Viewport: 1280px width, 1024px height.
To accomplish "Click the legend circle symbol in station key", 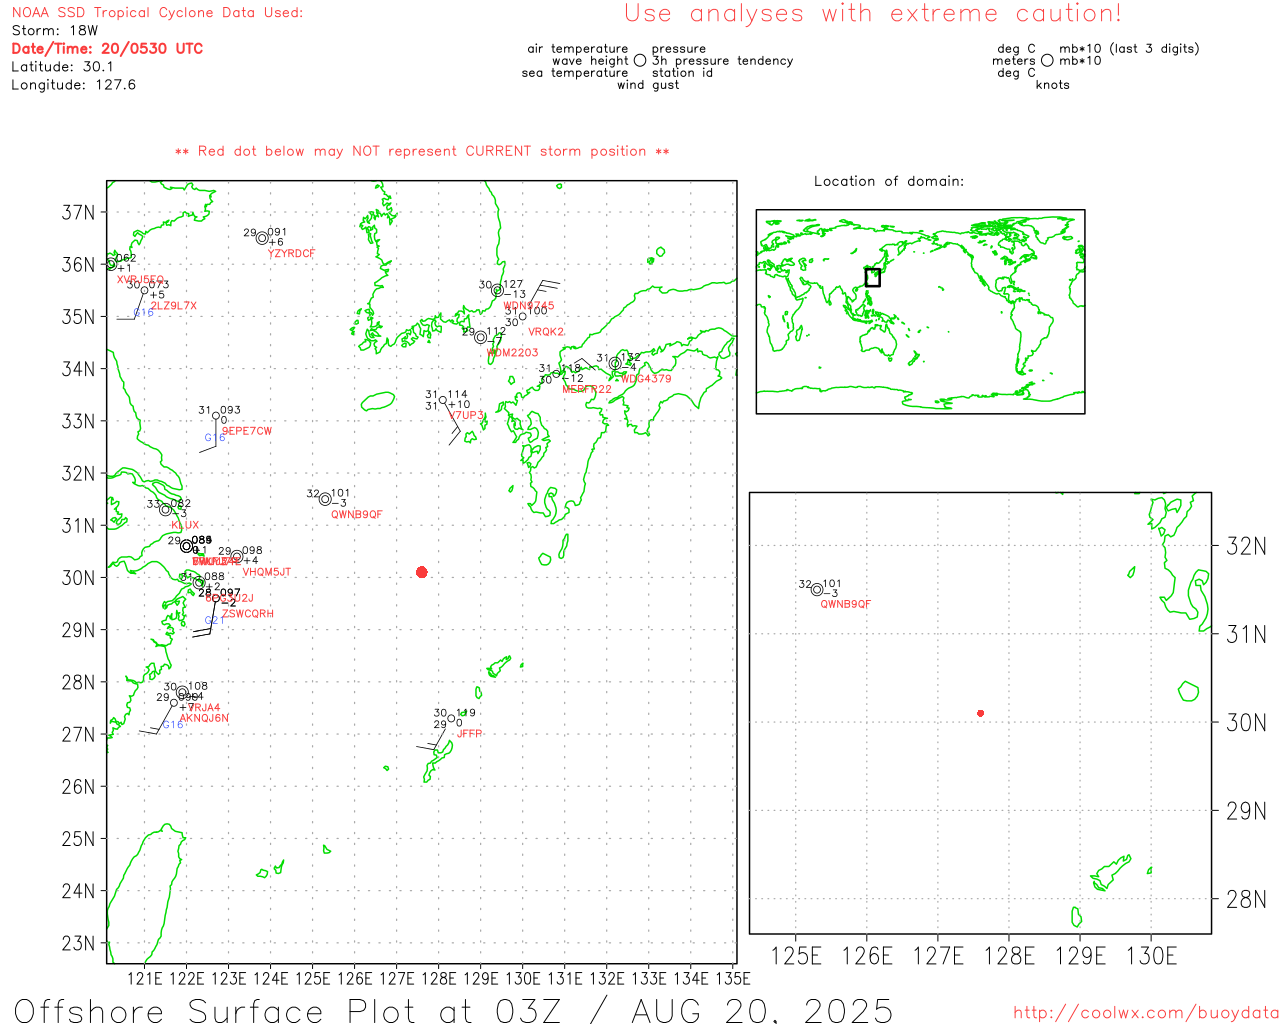I will pos(640,60).
